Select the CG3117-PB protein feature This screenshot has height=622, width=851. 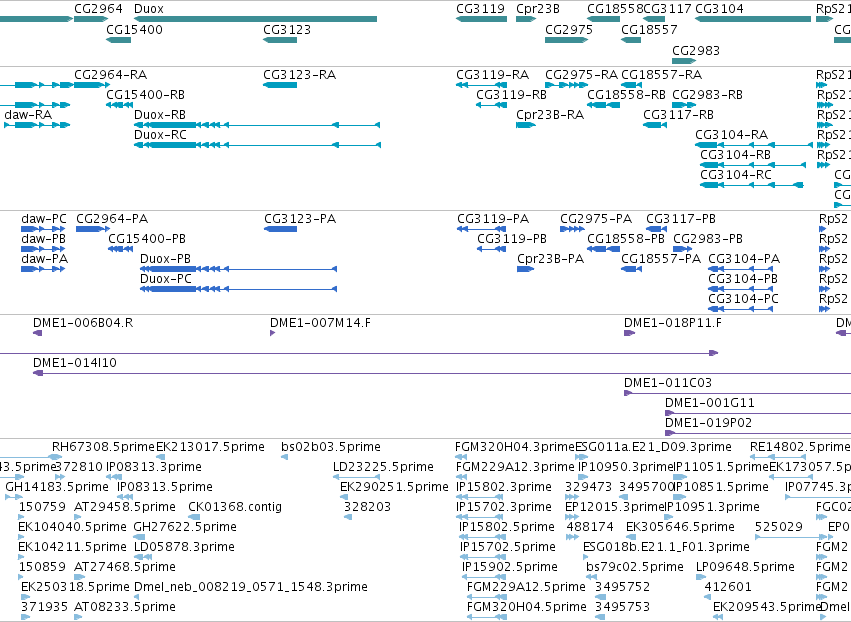(657, 229)
